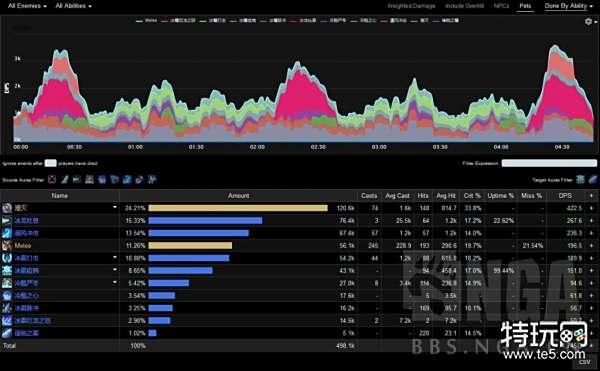Click the Filter Expression input field

(549, 163)
